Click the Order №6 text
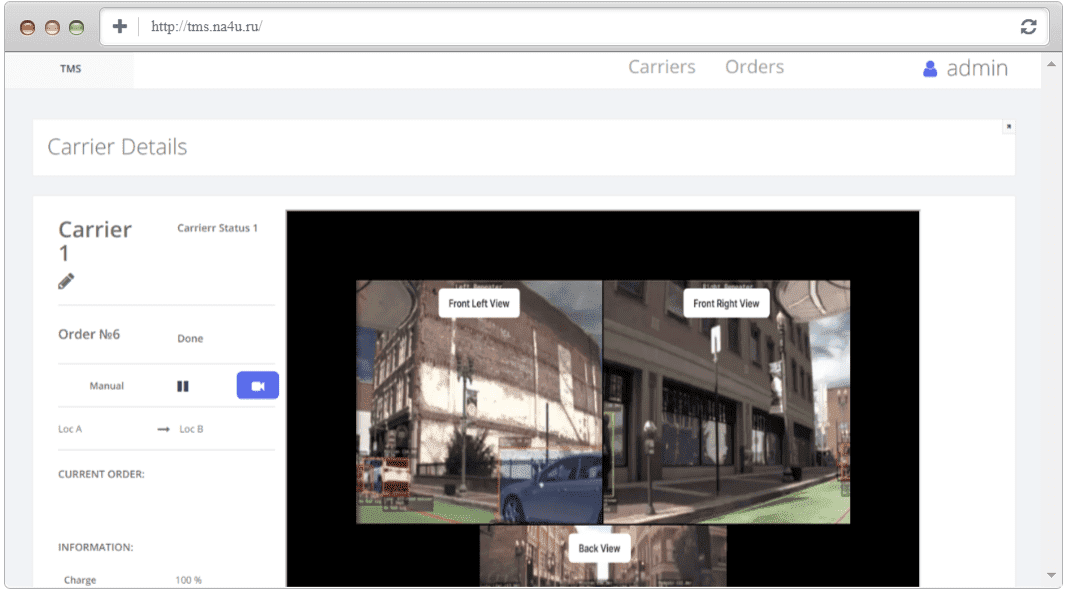This screenshot has width=1066, height=594. coord(89,334)
